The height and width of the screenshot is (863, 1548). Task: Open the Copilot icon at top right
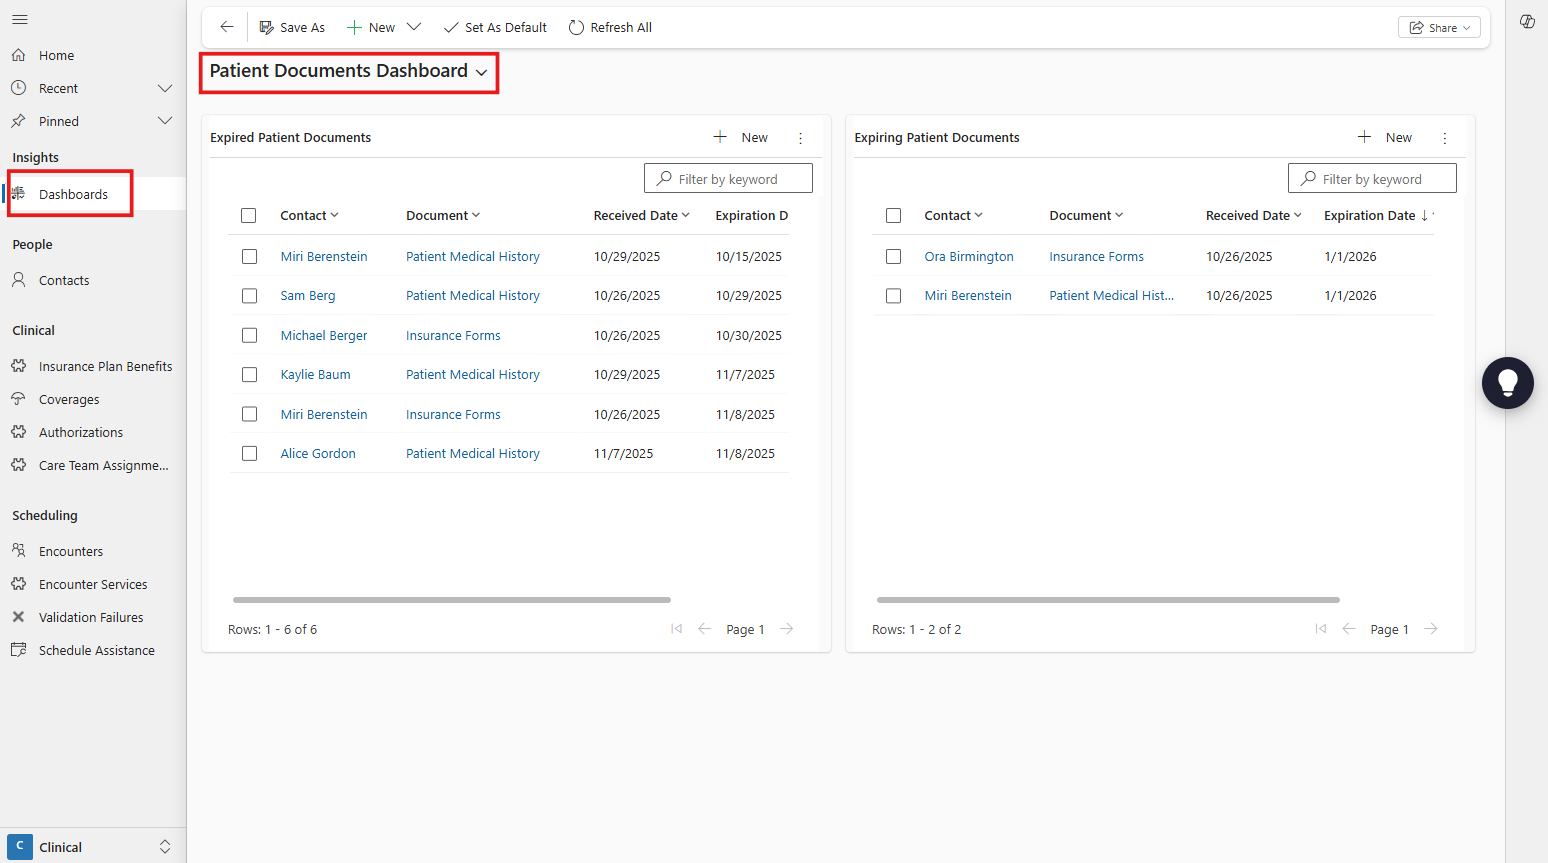pos(1527,22)
